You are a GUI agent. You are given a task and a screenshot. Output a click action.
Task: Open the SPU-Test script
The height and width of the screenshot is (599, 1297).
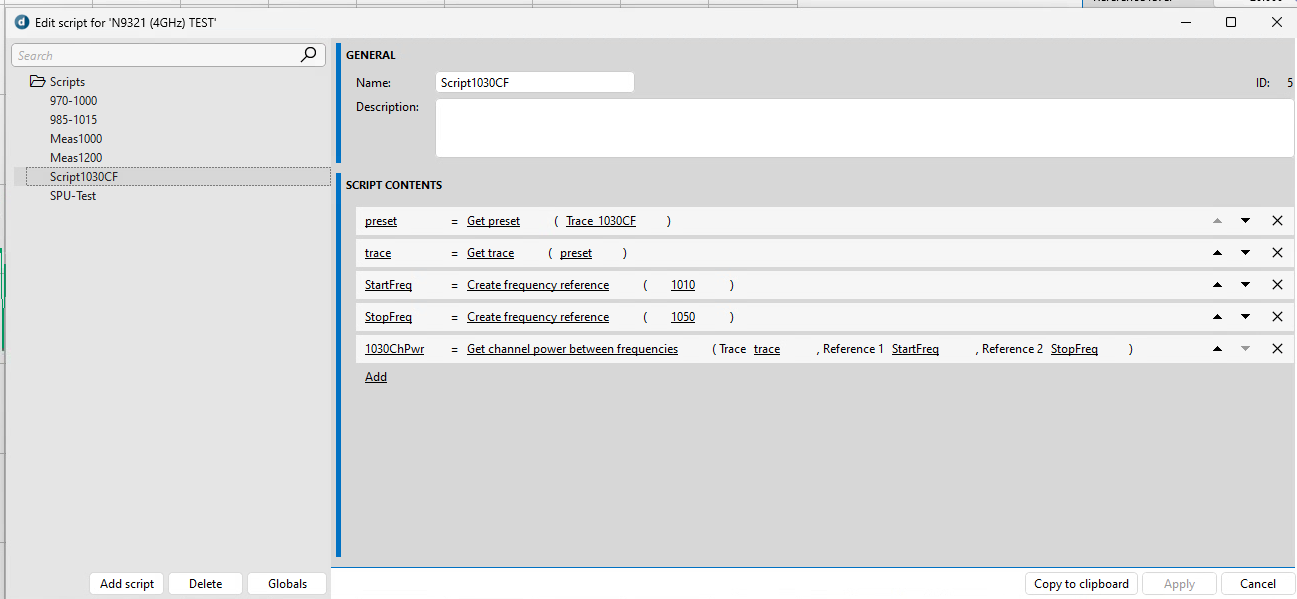(x=73, y=196)
